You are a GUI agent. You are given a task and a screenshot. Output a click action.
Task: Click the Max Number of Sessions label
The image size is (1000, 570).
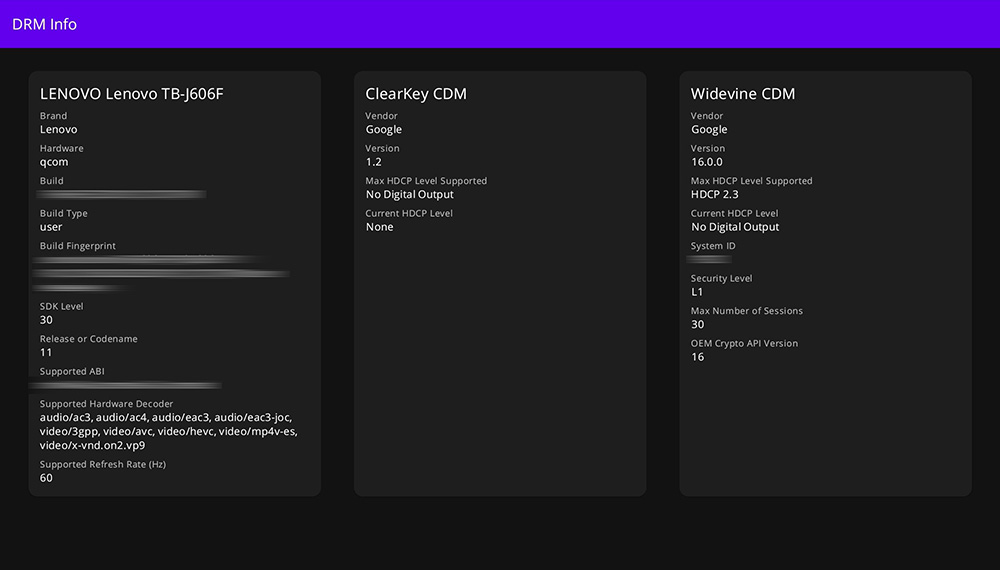point(747,311)
